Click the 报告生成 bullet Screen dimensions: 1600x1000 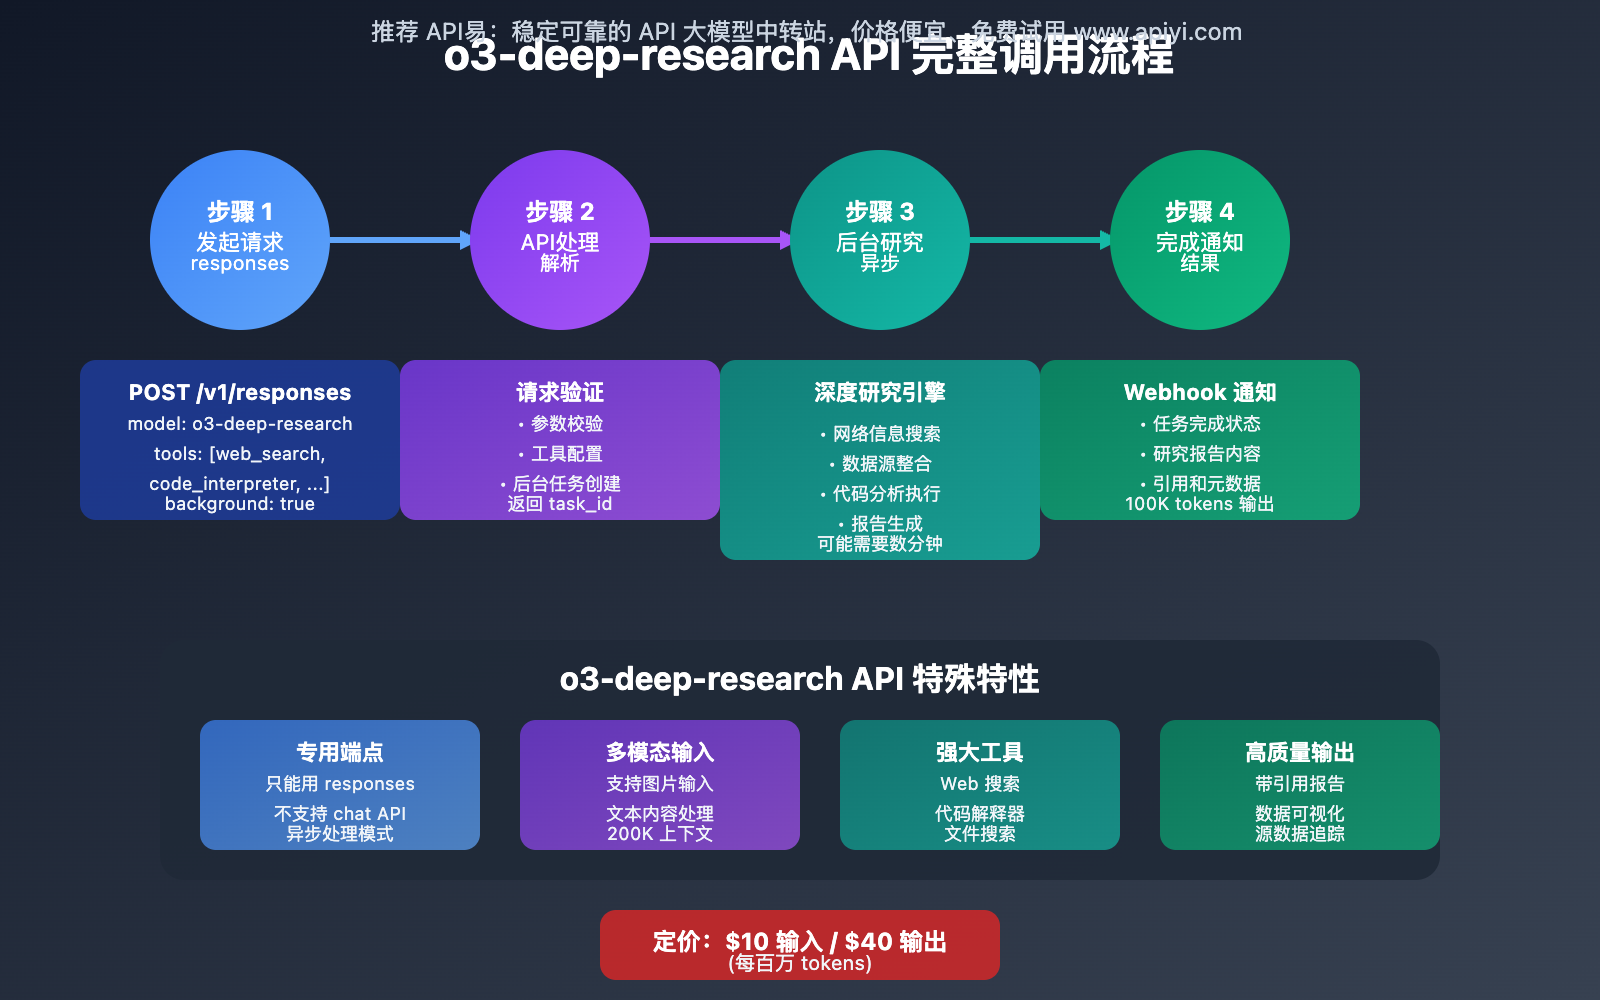(x=880, y=524)
